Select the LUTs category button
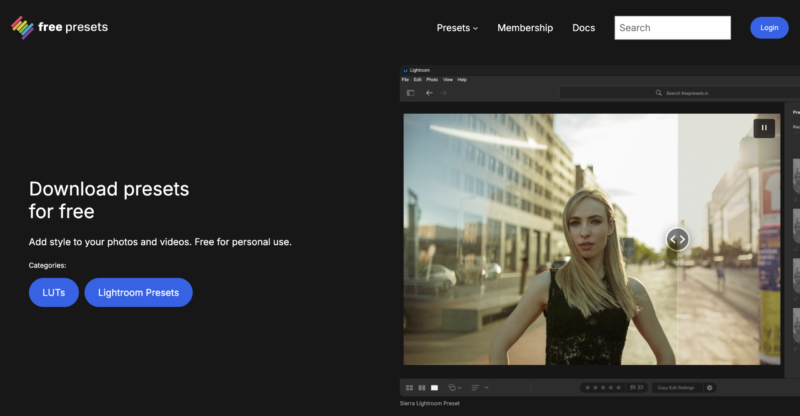 point(54,292)
